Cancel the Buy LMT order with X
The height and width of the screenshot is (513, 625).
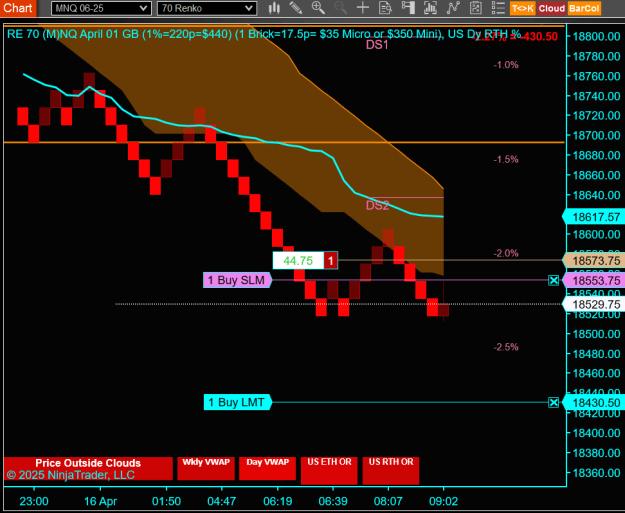click(553, 403)
